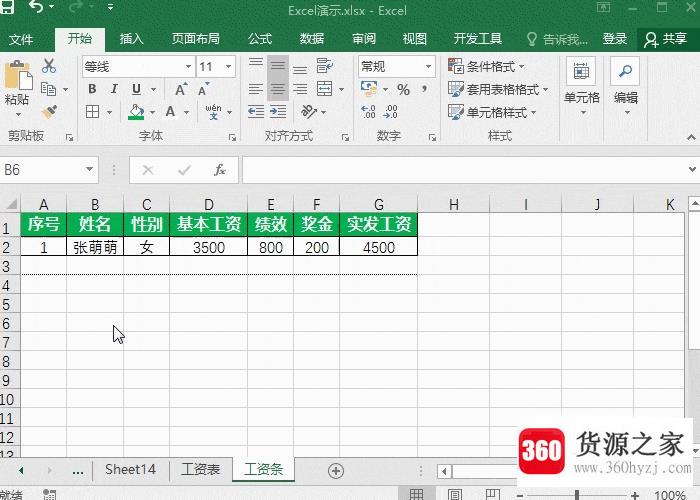The width and height of the screenshot is (700, 500).
Task: Open 单元格样式 dropdown
Action: pyautogui.click(x=492, y=112)
